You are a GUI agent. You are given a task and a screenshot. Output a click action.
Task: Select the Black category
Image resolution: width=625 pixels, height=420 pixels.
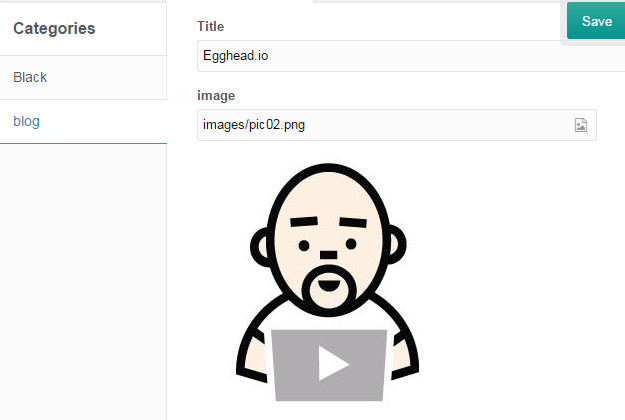(83, 77)
